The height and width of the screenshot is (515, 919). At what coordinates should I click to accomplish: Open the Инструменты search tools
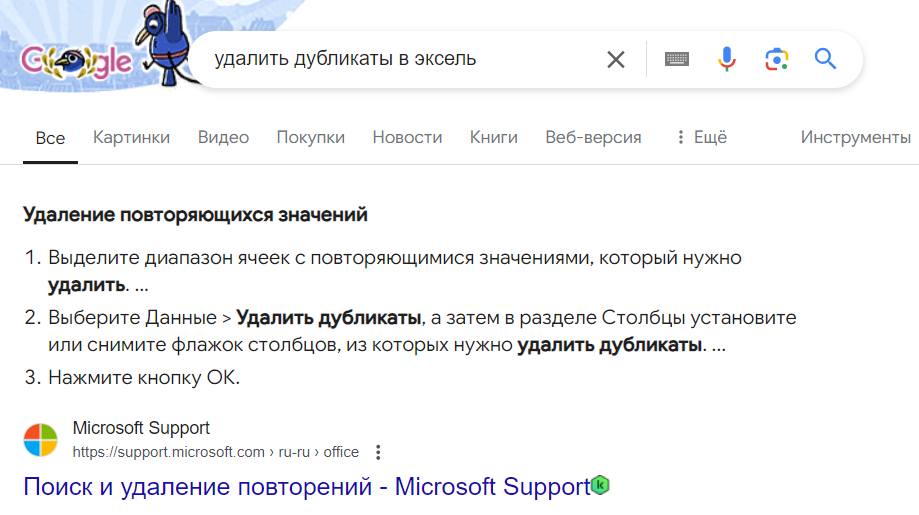[855, 138]
